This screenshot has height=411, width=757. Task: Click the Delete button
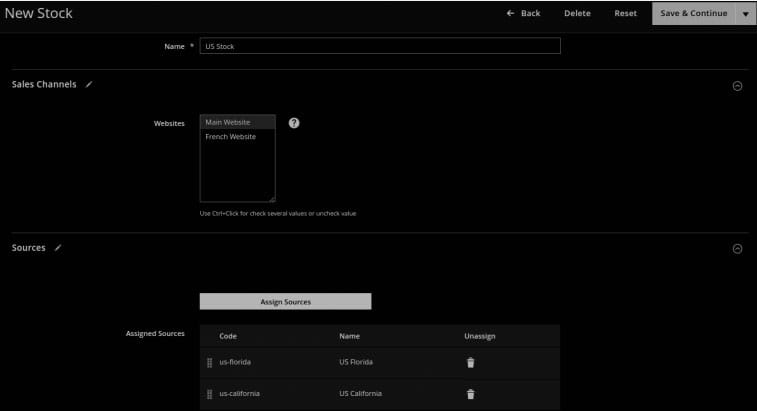pos(577,13)
